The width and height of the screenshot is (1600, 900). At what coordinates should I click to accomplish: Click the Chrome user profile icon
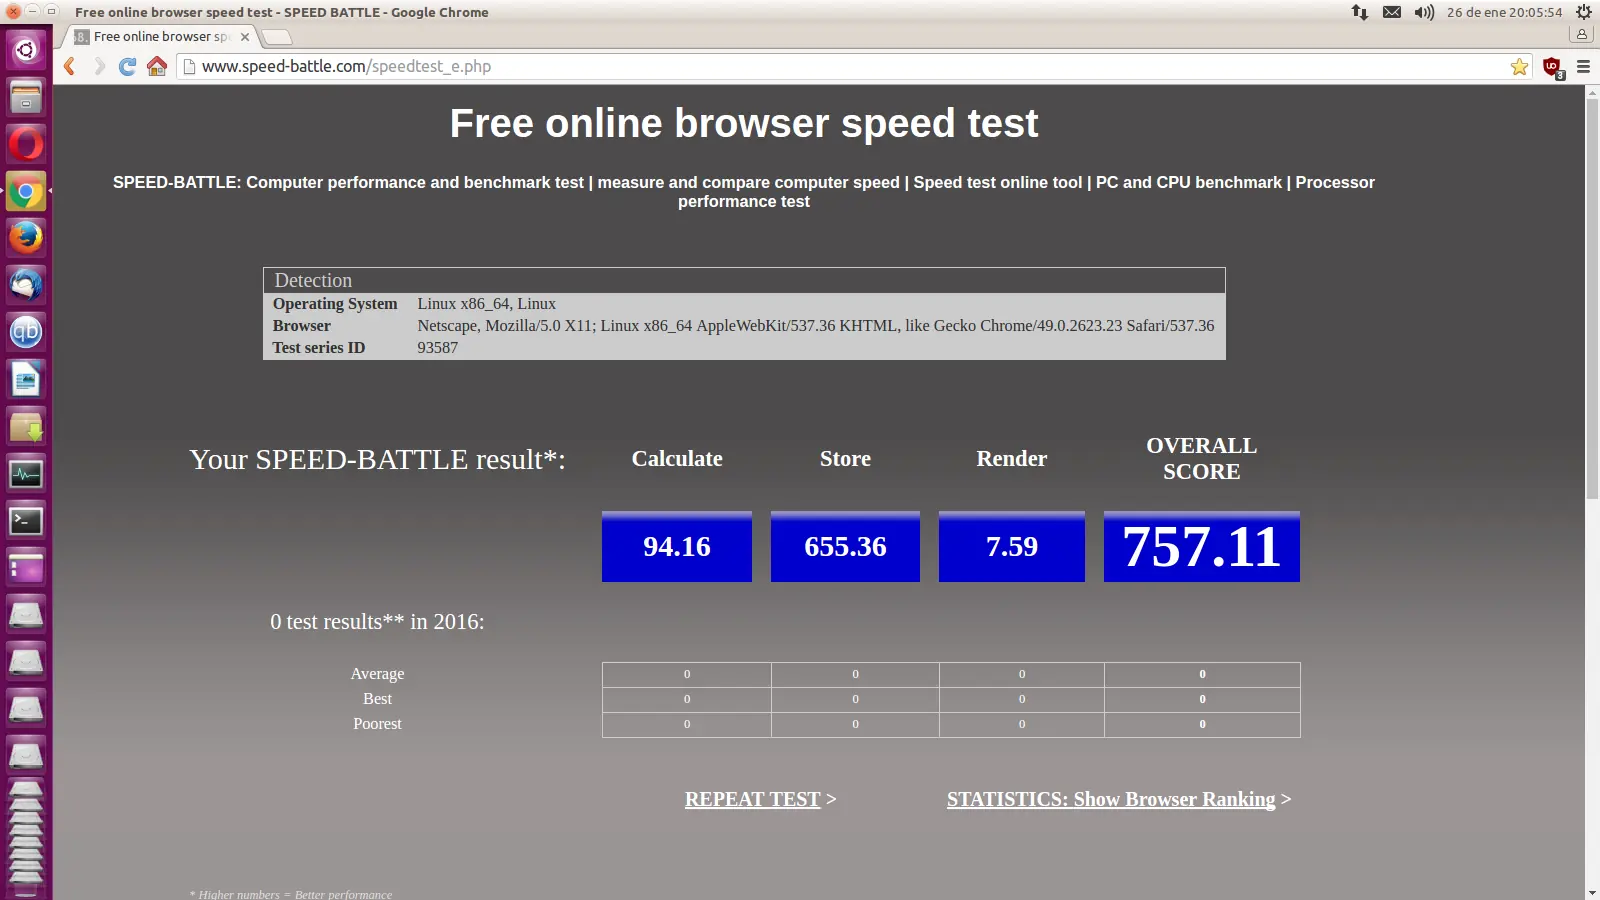[1582, 34]
